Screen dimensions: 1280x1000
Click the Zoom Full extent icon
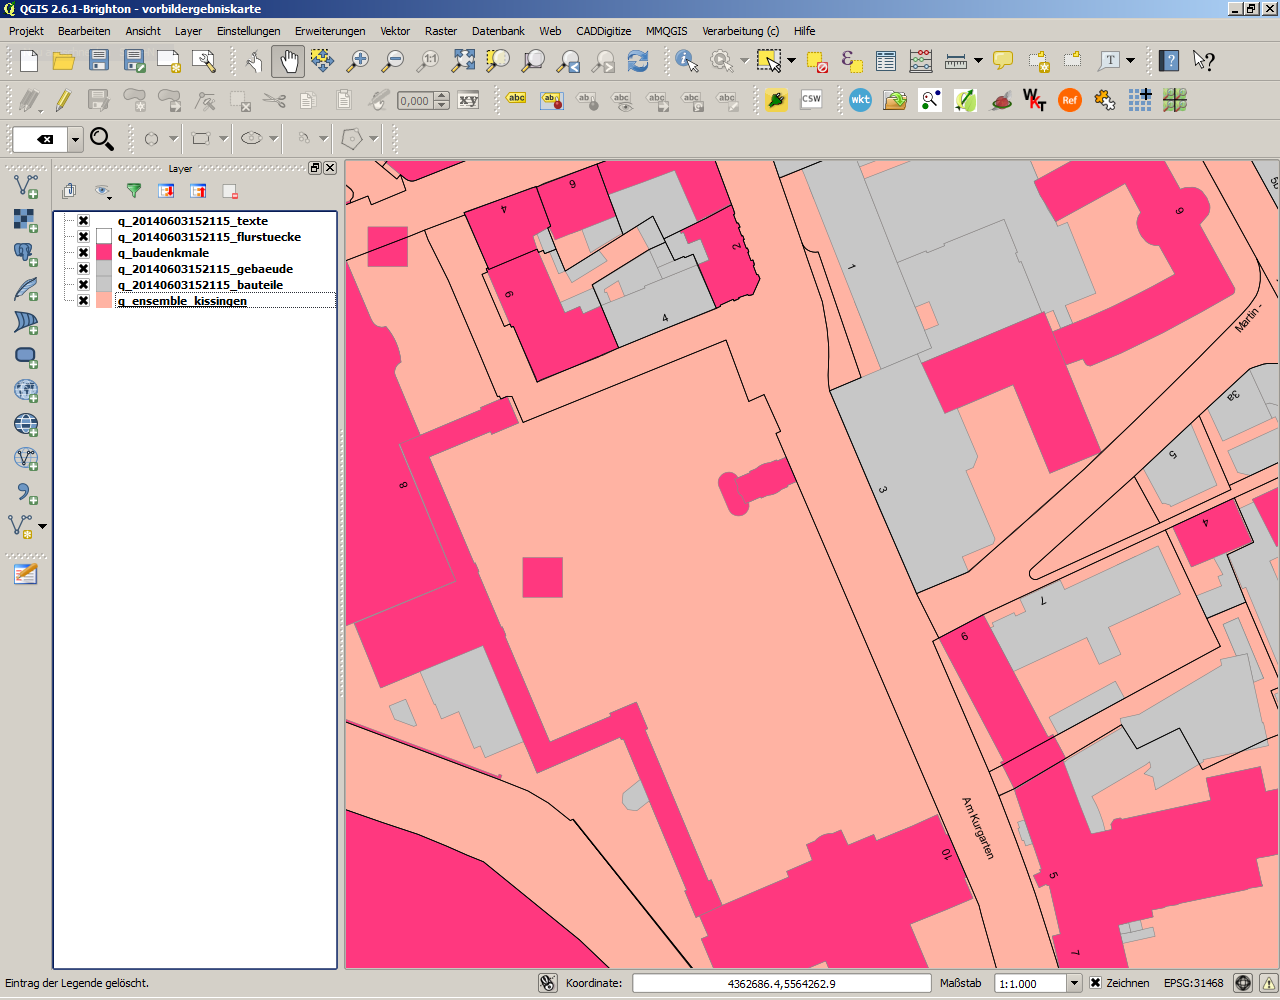[463, 62]
